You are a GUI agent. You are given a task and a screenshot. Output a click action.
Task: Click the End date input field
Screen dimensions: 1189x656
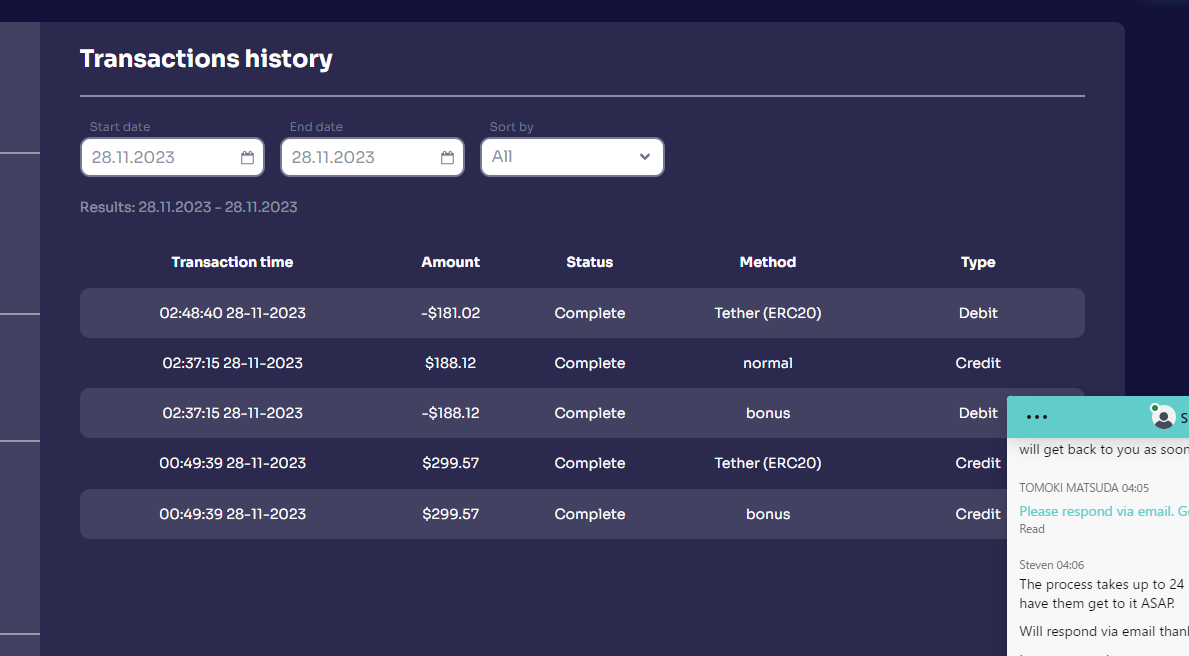(x=360, y=157)
